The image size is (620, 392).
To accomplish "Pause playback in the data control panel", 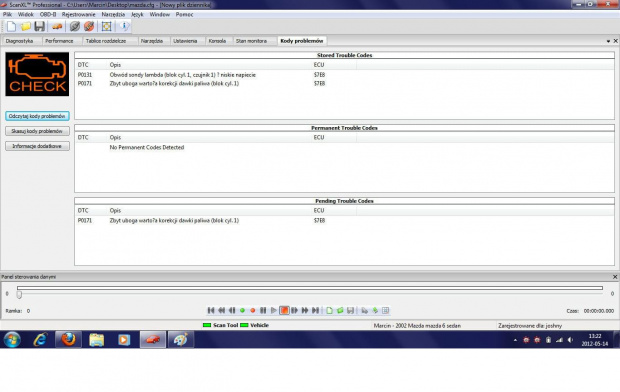I will (263, 311).
